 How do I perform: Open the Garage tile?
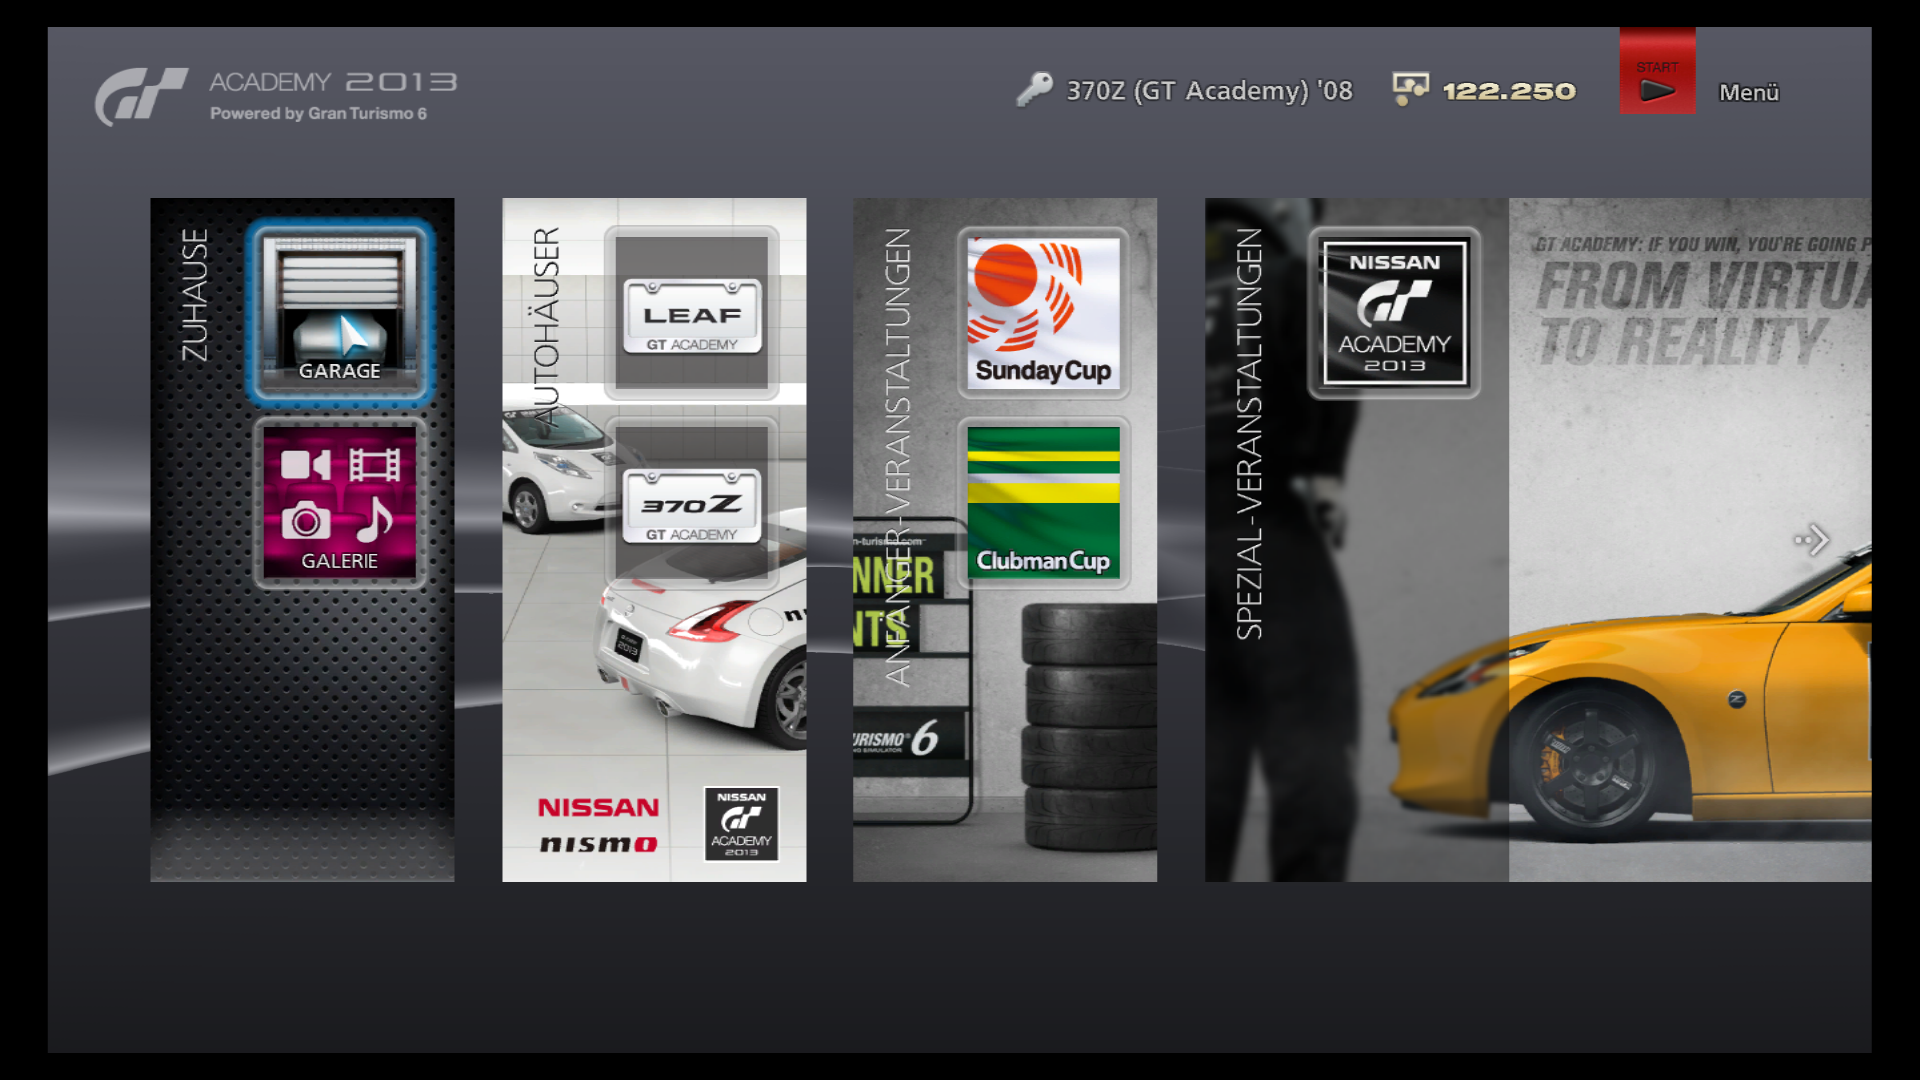340,312
